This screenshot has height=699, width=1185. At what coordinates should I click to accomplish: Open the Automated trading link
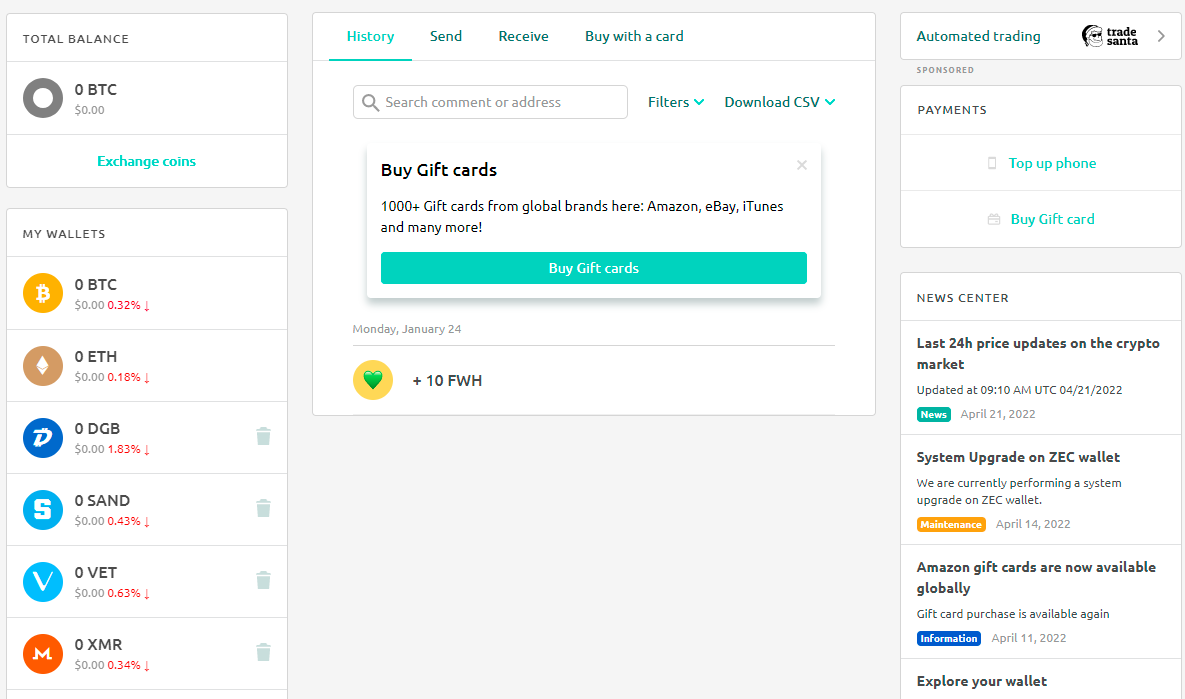978,36
